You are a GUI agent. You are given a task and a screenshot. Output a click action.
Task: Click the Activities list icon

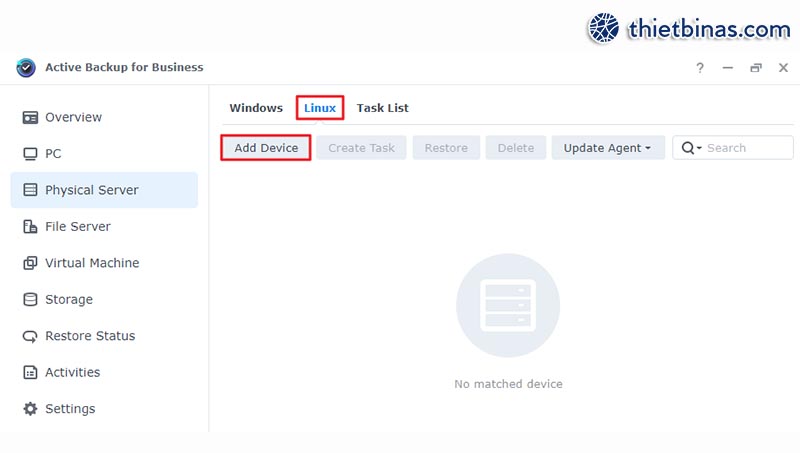30,372
